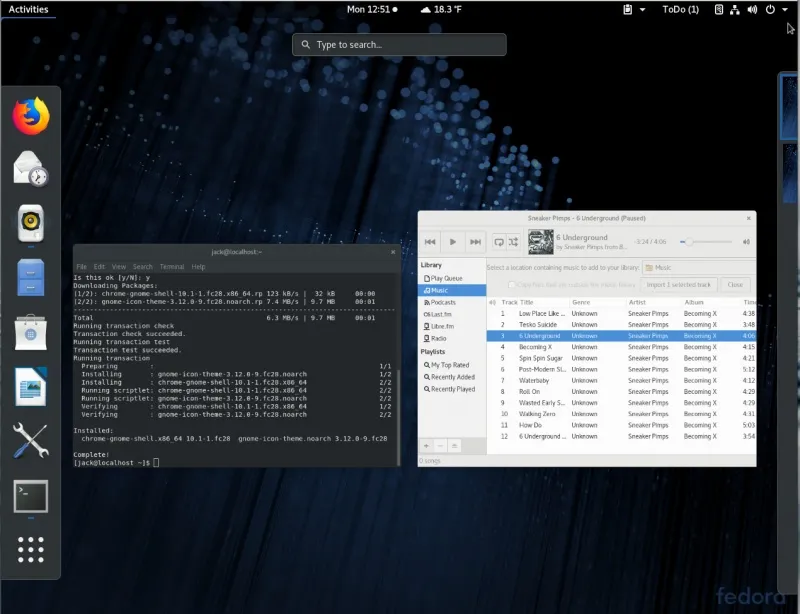This screenshot has height=614, width=800.
Task: Click the volume speaker icon in Rhythmbox
Action: pyautogui.click(x=746, y=241)
